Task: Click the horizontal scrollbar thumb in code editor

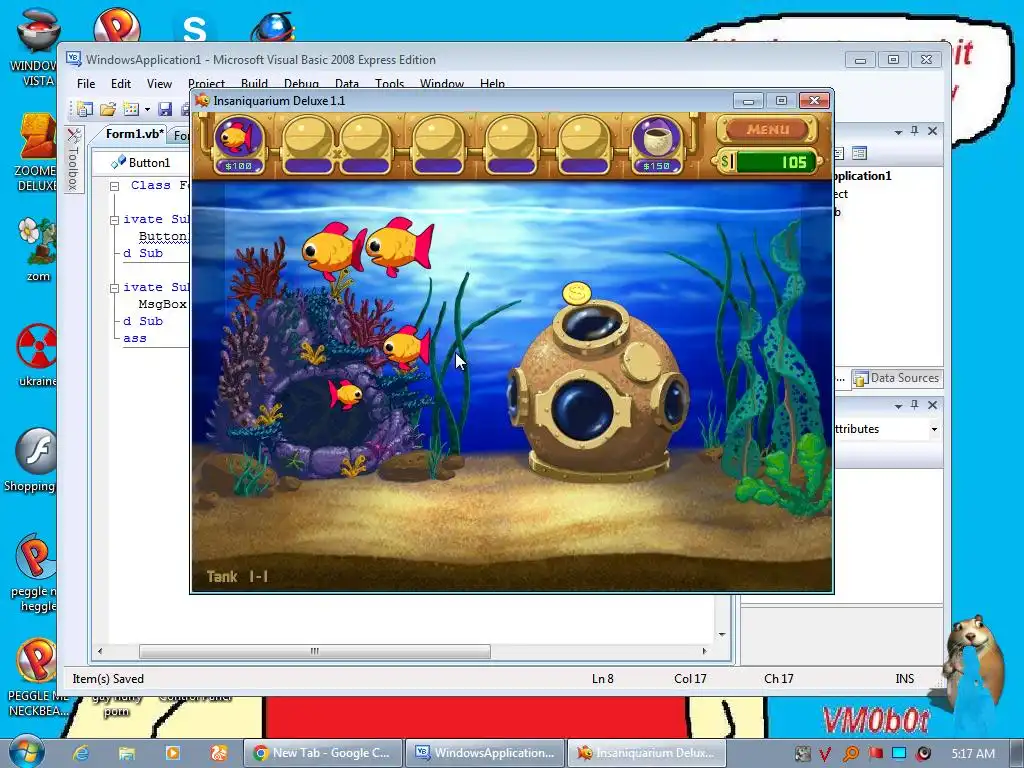Action: click(315, 651)
